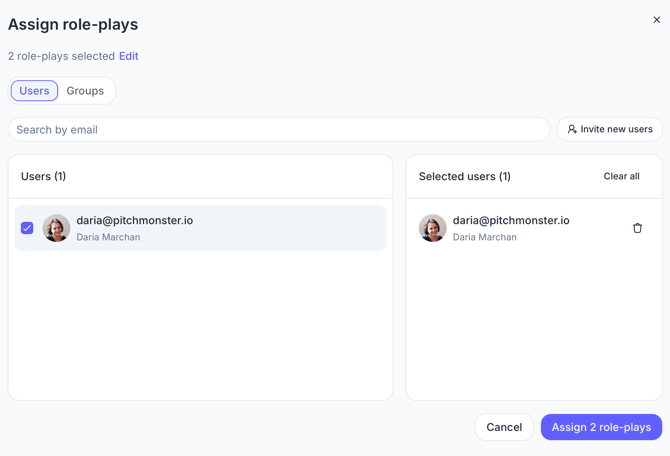The height and width of the screenshot is (456, 670).
Task: Click the Users (1) list header
Action: click(44, 177)
